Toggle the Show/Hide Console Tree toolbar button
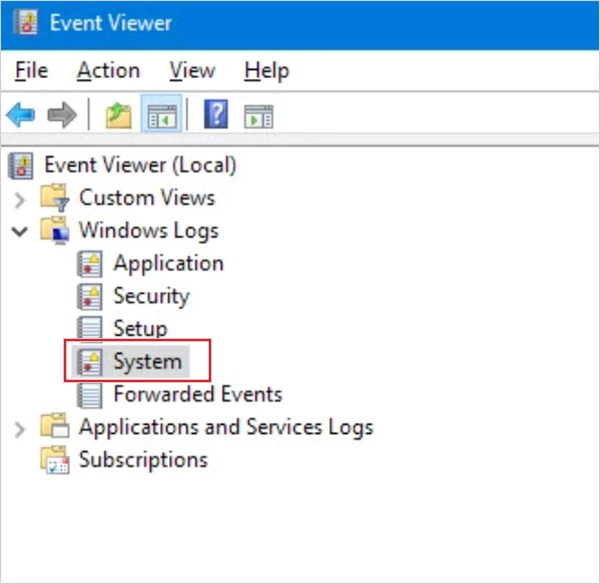This screenshot has width=600, height=584. coord(162,114)
